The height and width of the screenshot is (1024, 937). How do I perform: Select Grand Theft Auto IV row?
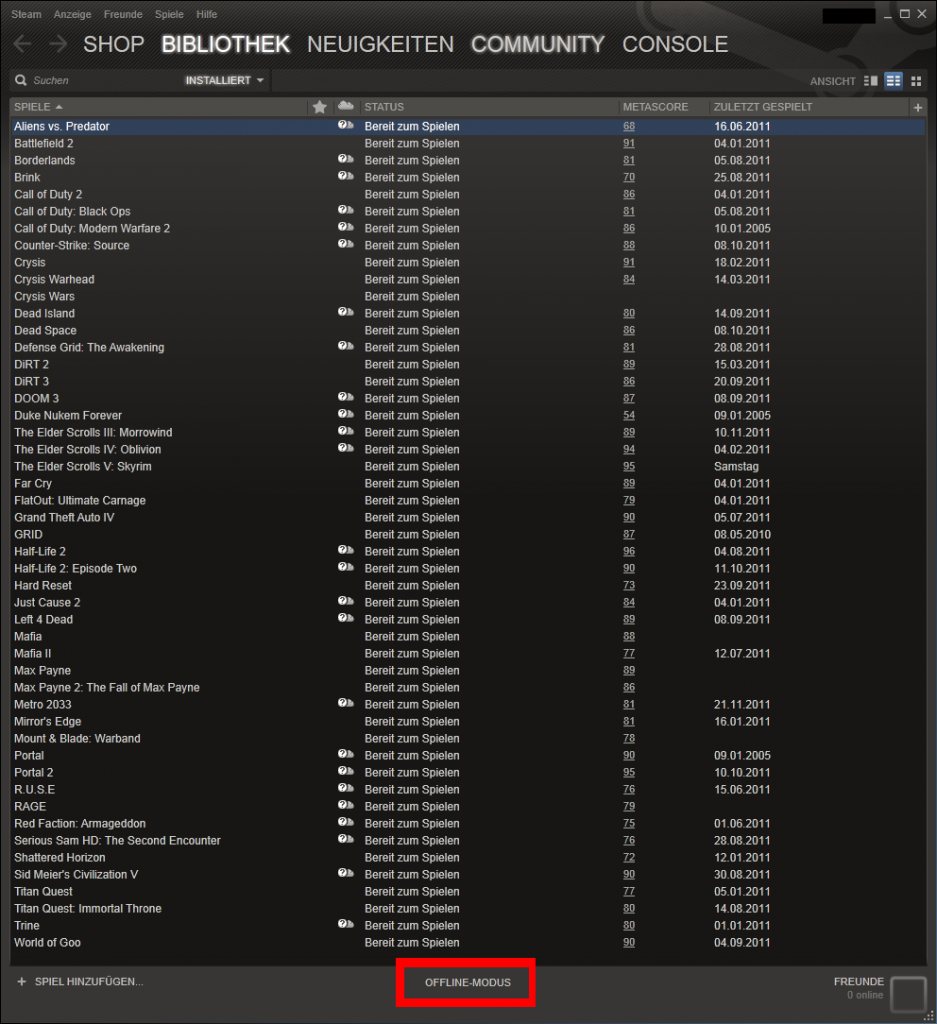pos(468,518)
